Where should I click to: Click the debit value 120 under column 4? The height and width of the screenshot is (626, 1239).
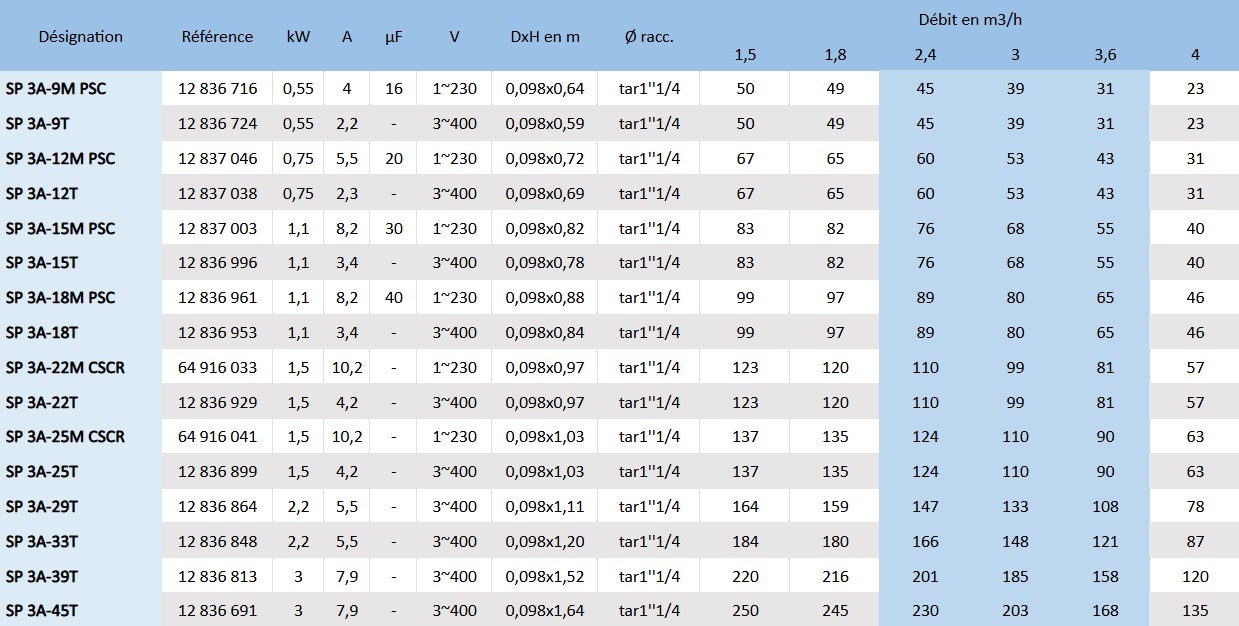[1194, 576]
